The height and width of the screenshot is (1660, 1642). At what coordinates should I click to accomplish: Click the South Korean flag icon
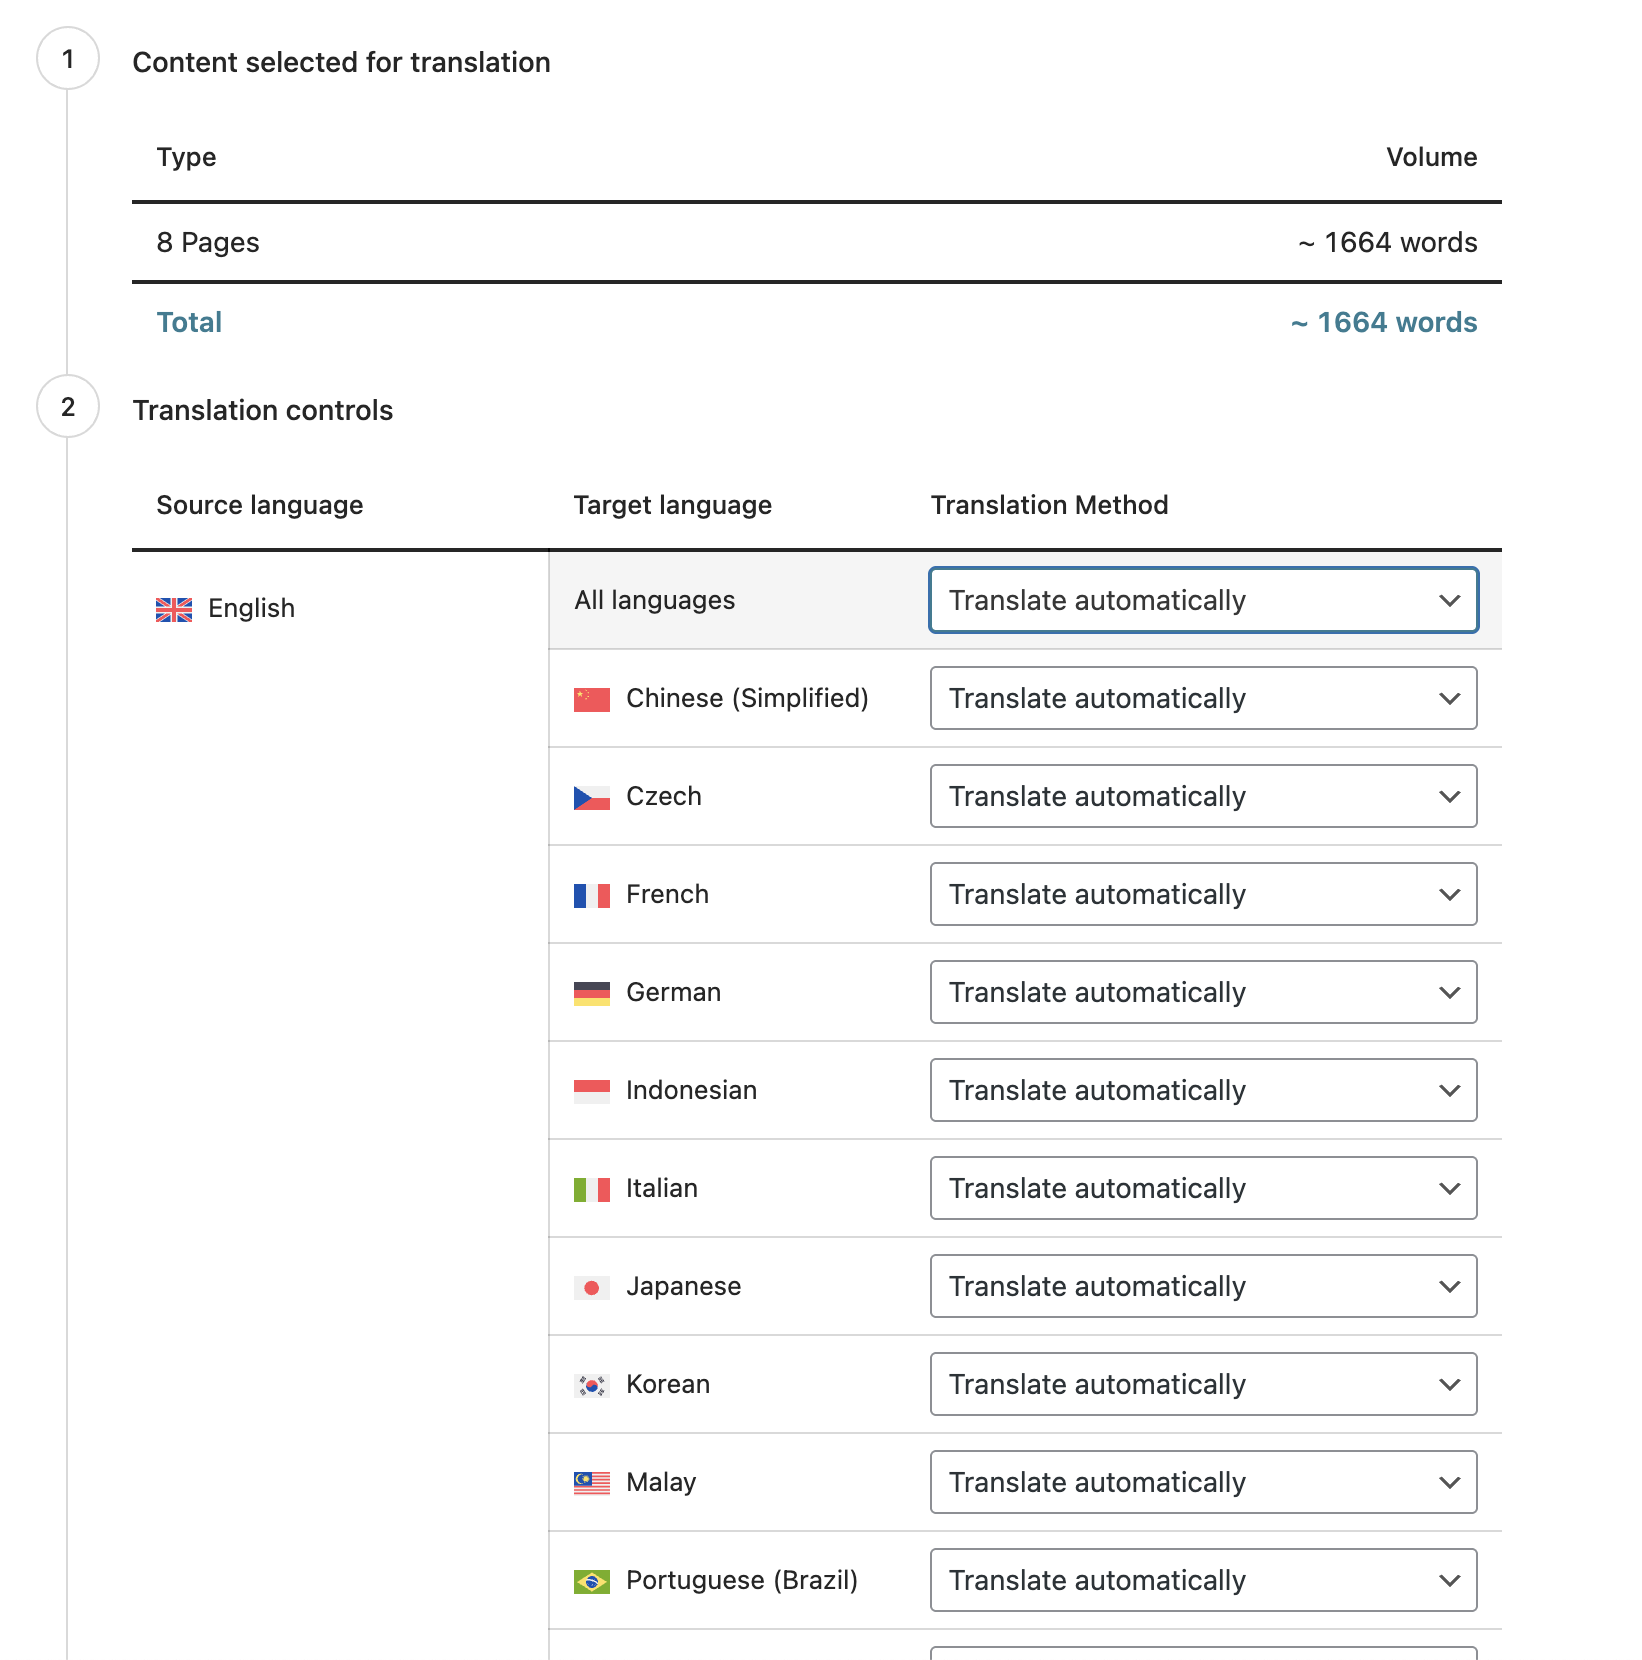pyautogui.click(x=592, y=1385)
